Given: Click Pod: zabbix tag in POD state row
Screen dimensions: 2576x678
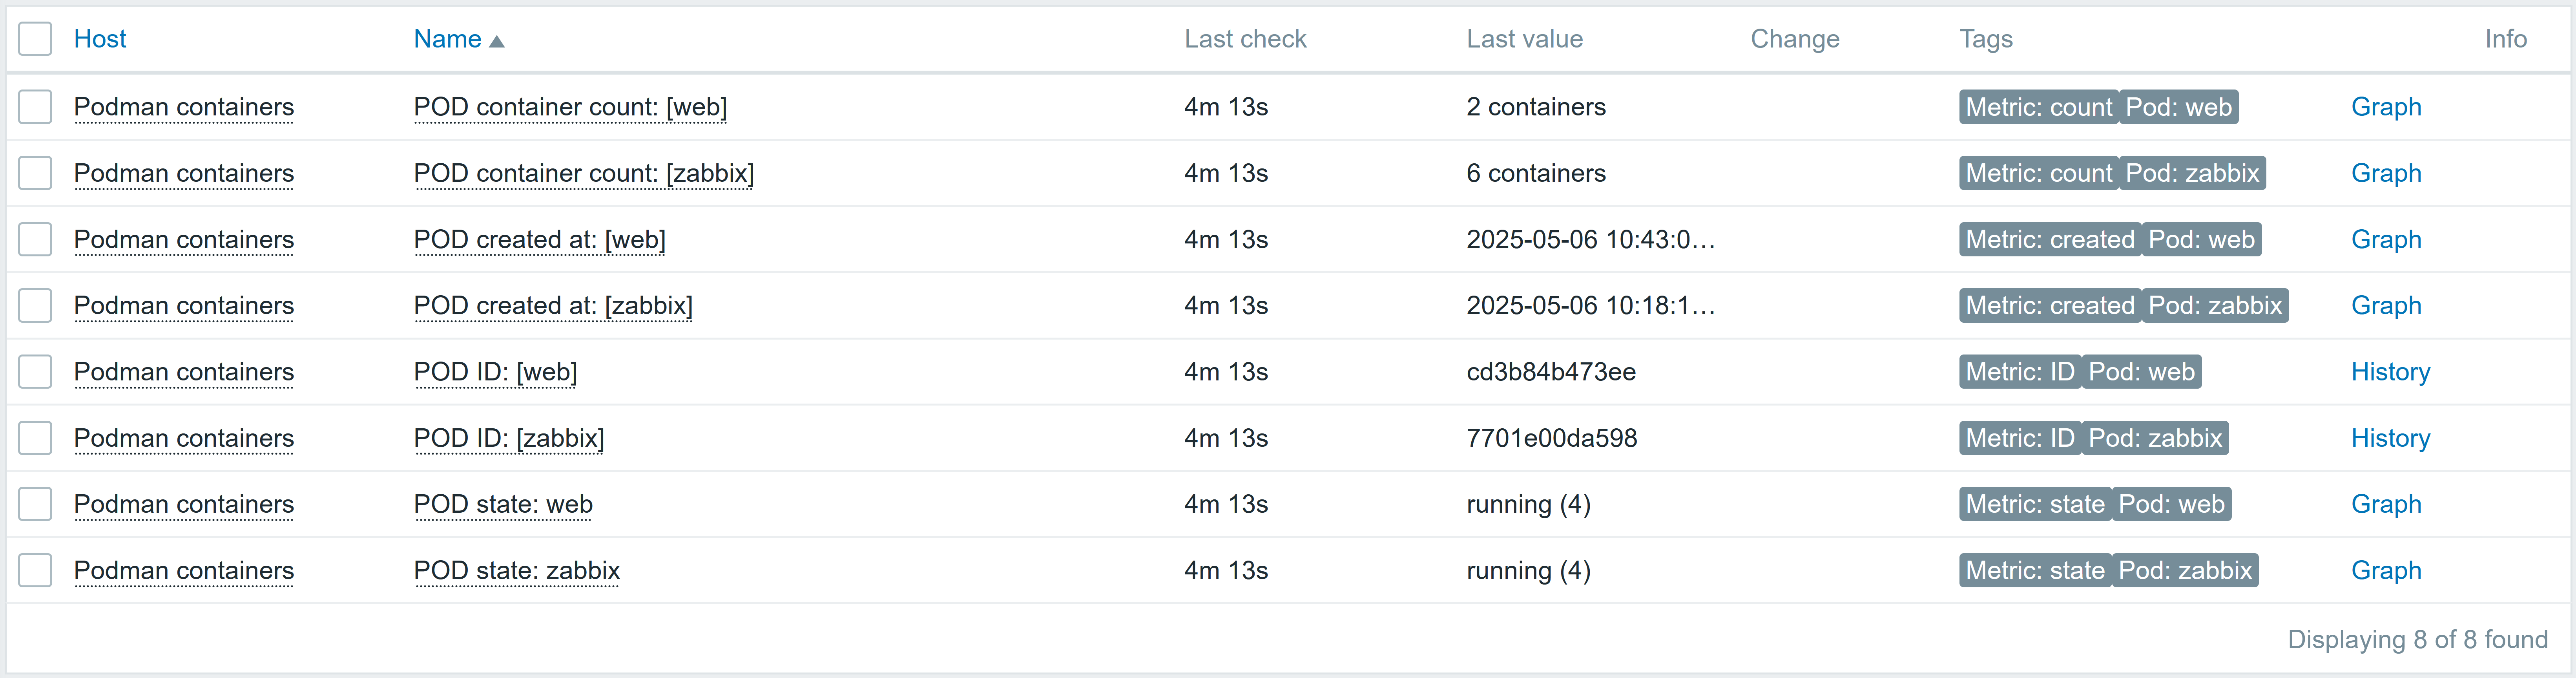Looking at the screenshot, I should tap(2185, 570).
